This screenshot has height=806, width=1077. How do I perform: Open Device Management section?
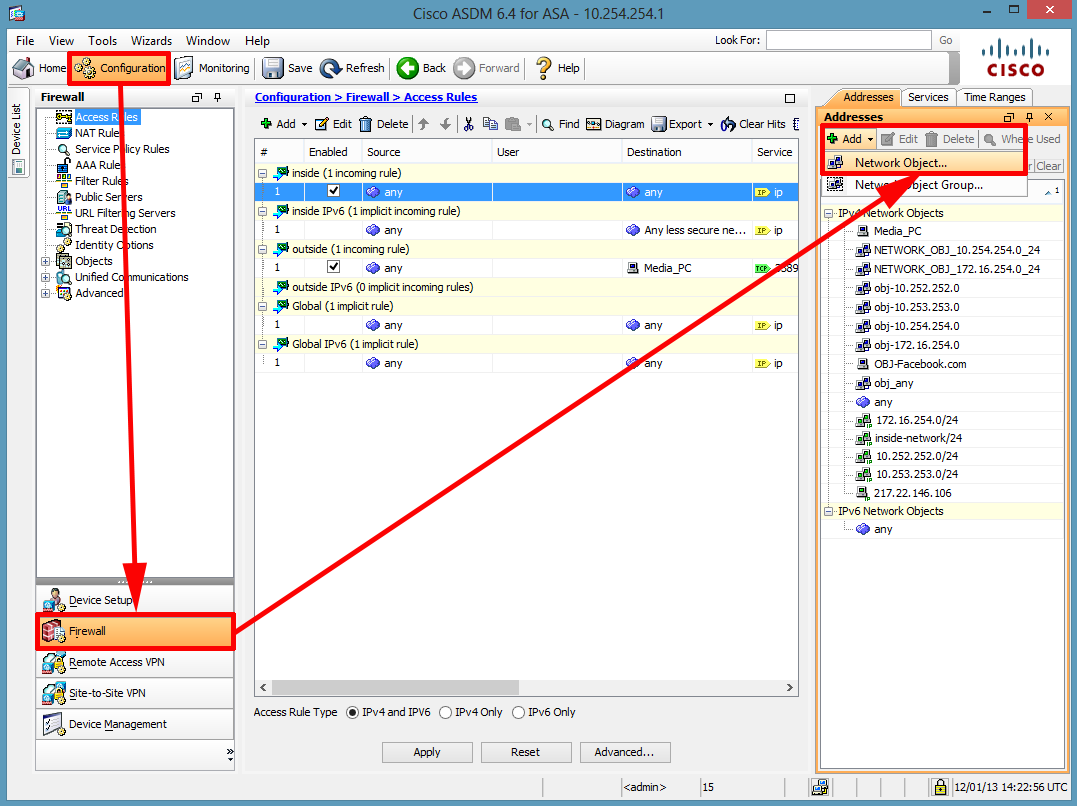point(135,724)
